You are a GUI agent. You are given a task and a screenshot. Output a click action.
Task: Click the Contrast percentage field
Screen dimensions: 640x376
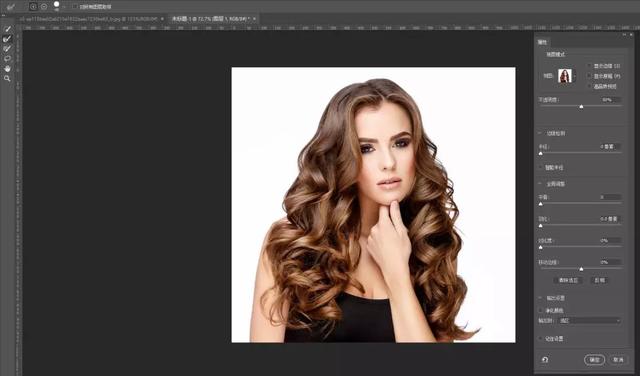point(610,240)
